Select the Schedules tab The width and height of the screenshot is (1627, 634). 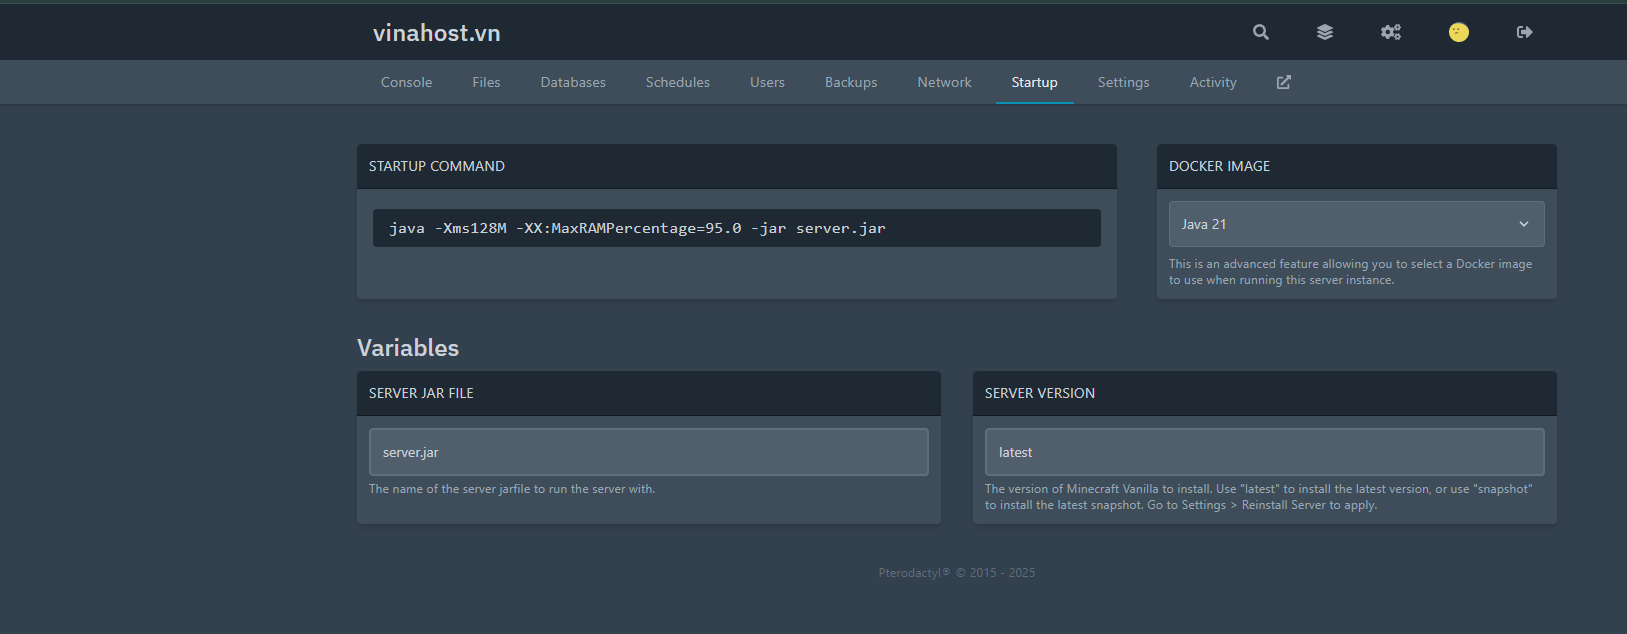tap(677, 82)
